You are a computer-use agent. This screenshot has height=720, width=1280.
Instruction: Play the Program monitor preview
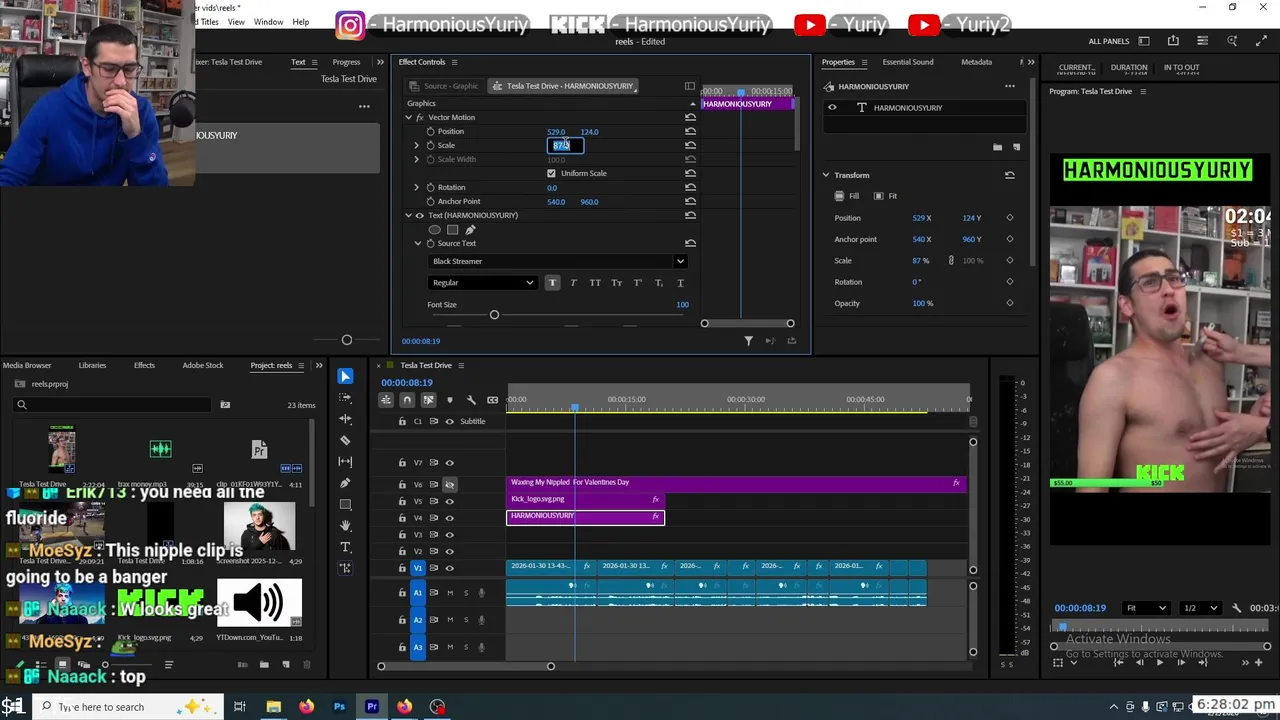click(x=1159, y=662)
